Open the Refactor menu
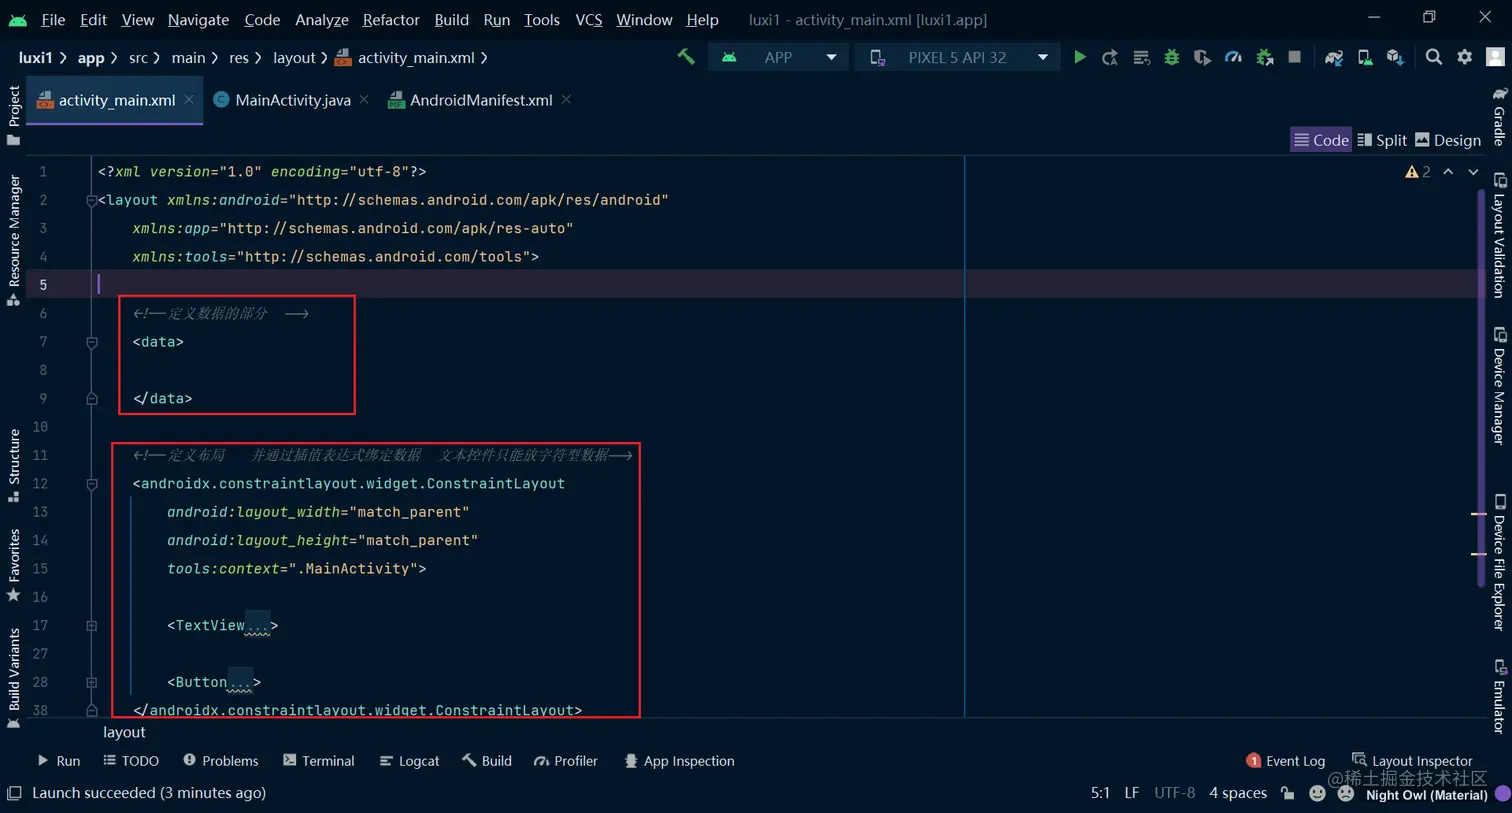The image size is (1512, 813). (391, 20)
